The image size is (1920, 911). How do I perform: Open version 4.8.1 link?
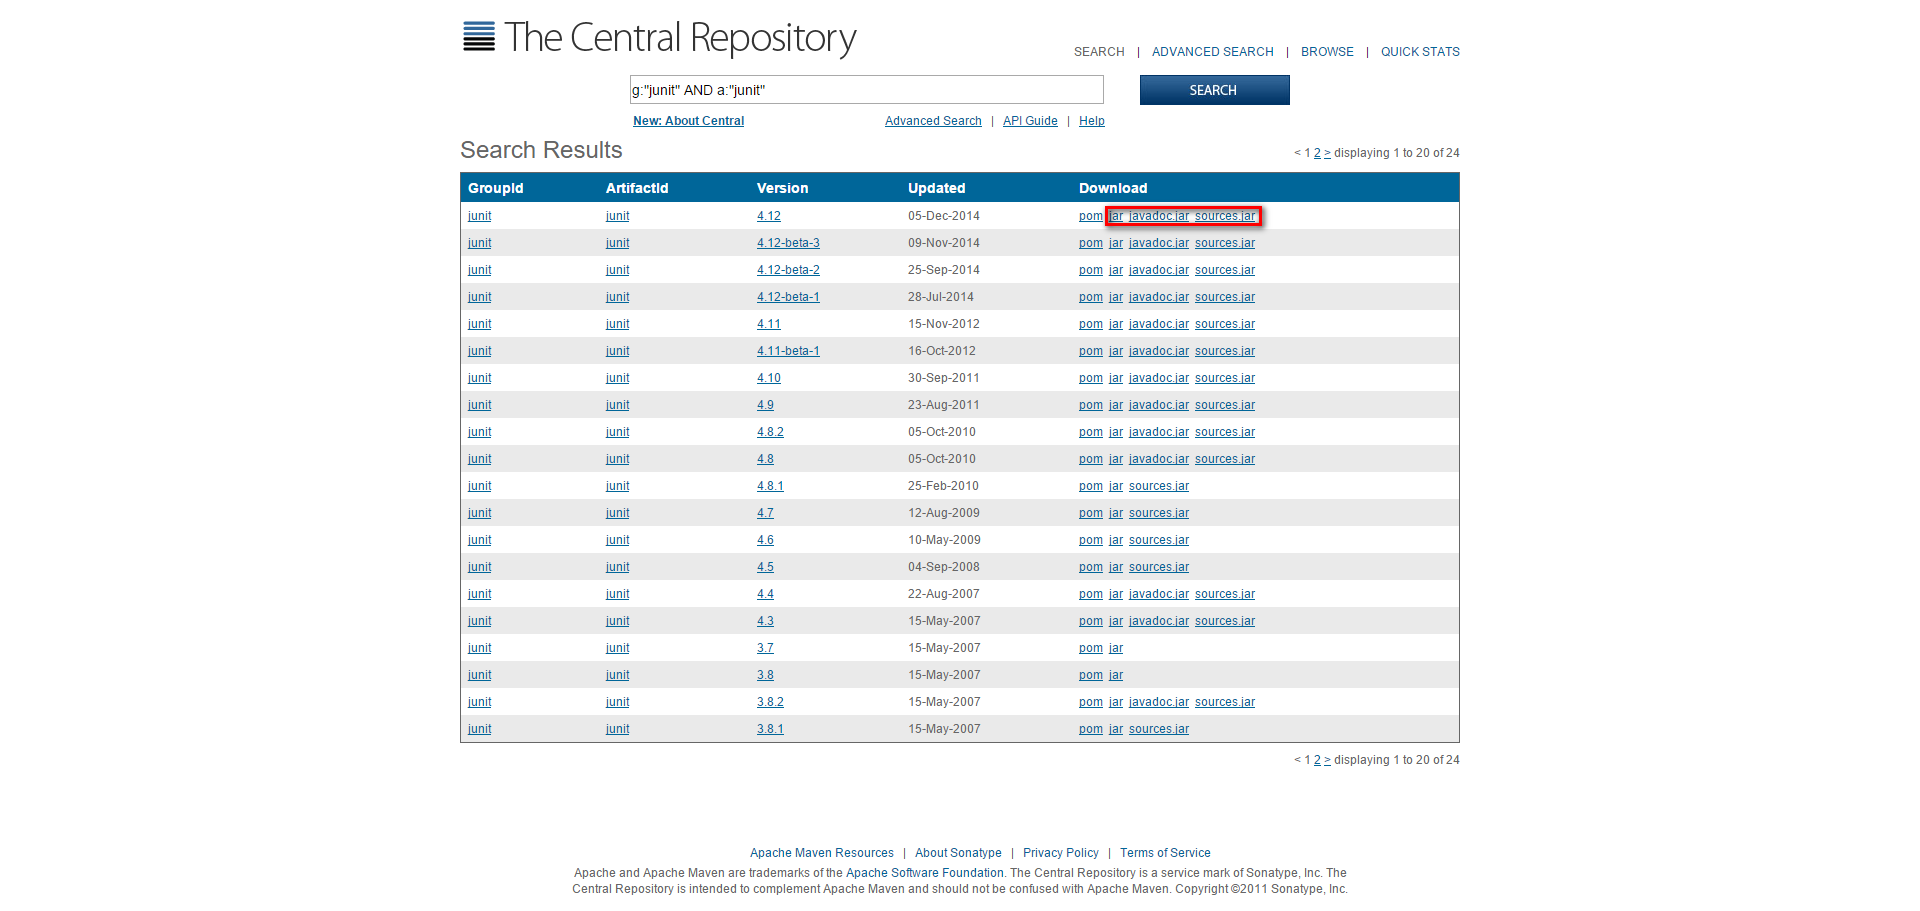(770, 486)
